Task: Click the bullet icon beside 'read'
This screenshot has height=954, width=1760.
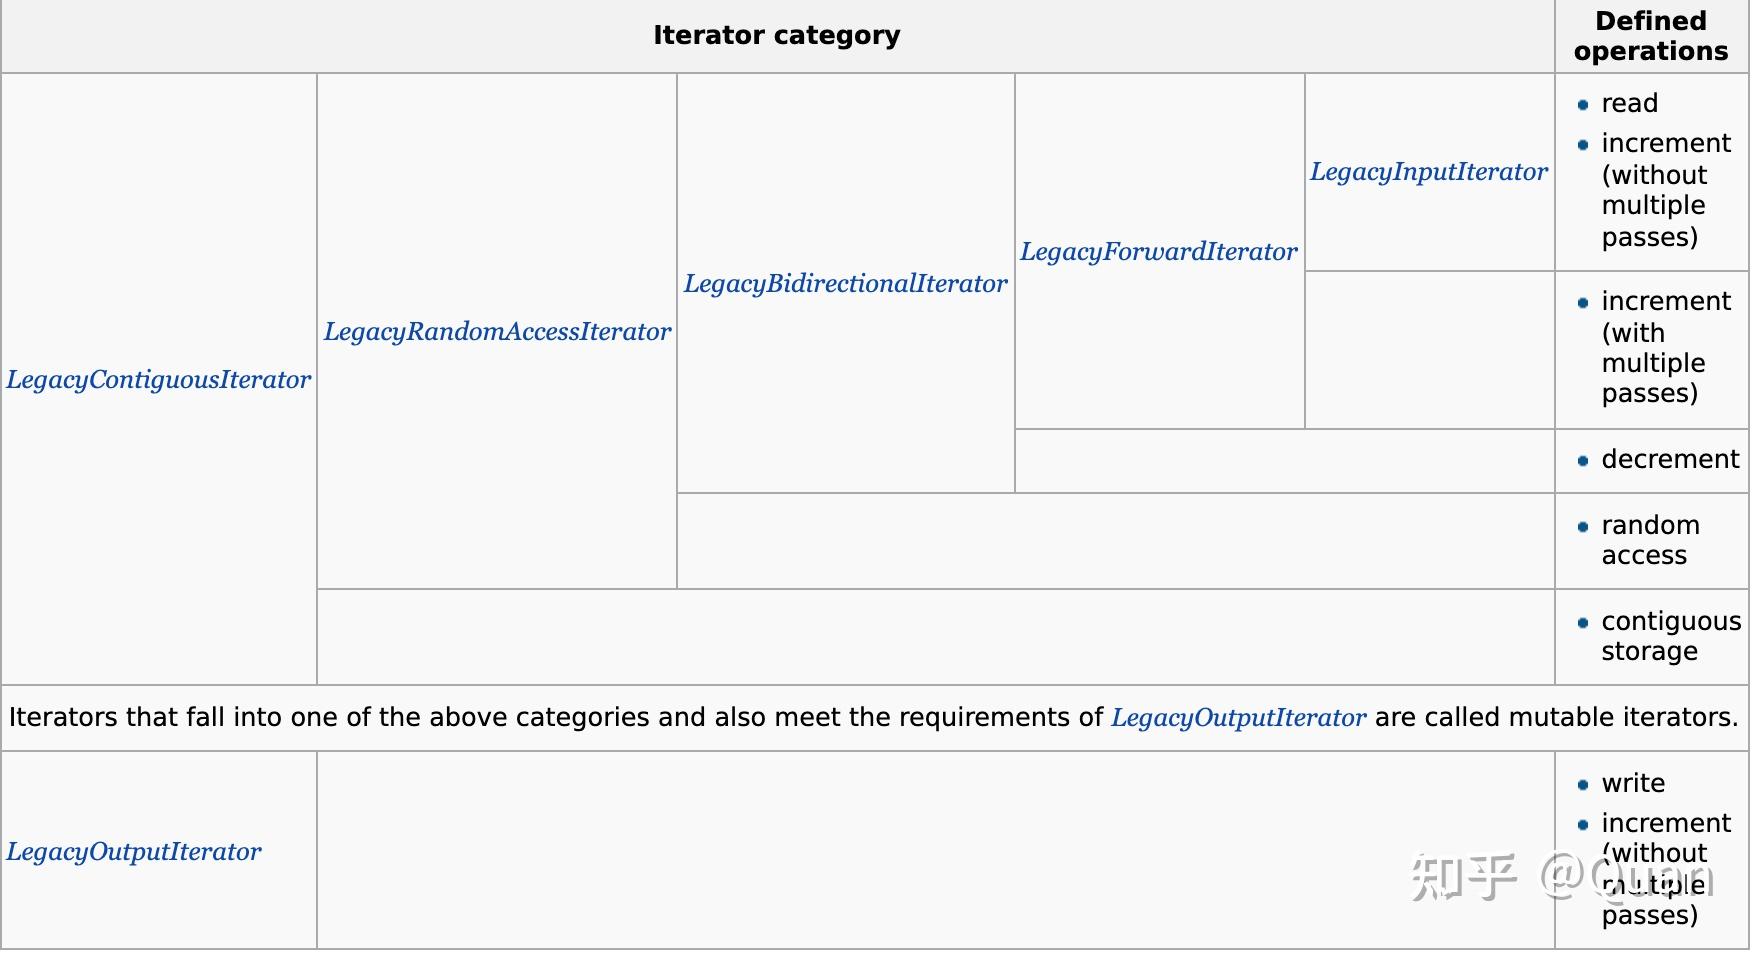Action: (1583, 105)
